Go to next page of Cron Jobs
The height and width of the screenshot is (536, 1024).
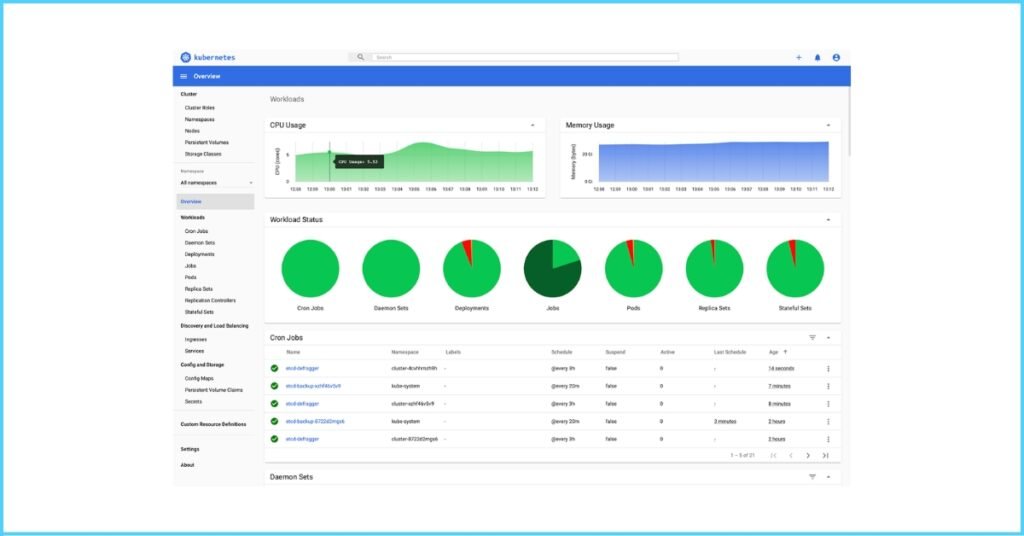[x=808, y=456]
